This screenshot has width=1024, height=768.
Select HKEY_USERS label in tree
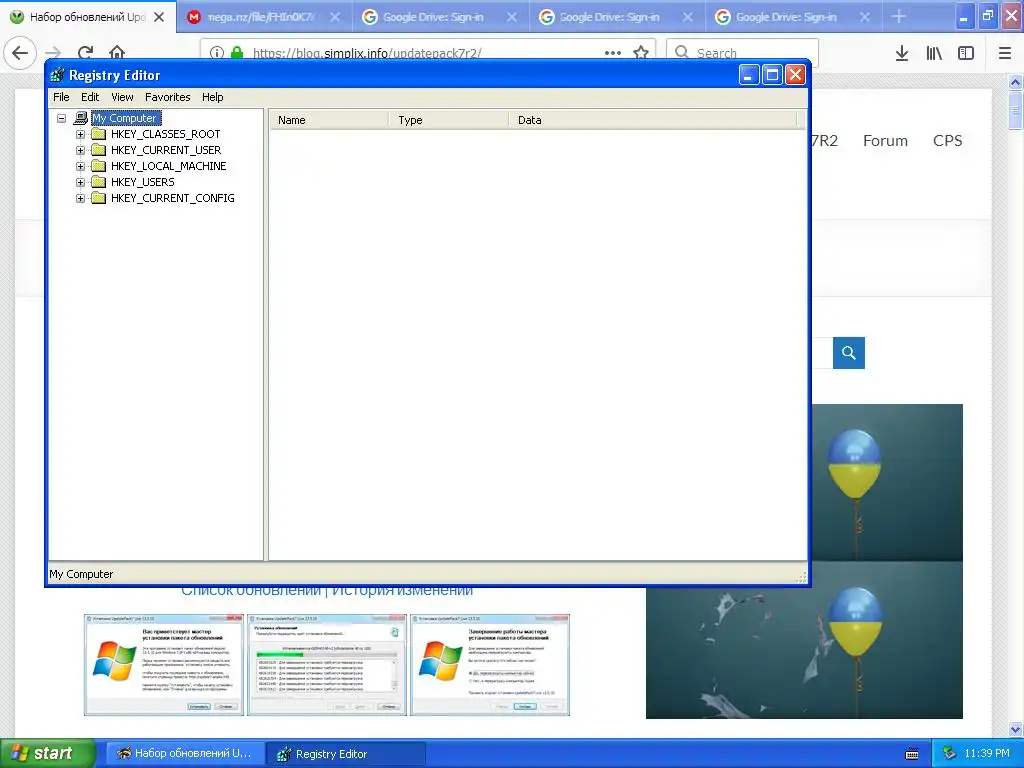[x=142, y=182]
